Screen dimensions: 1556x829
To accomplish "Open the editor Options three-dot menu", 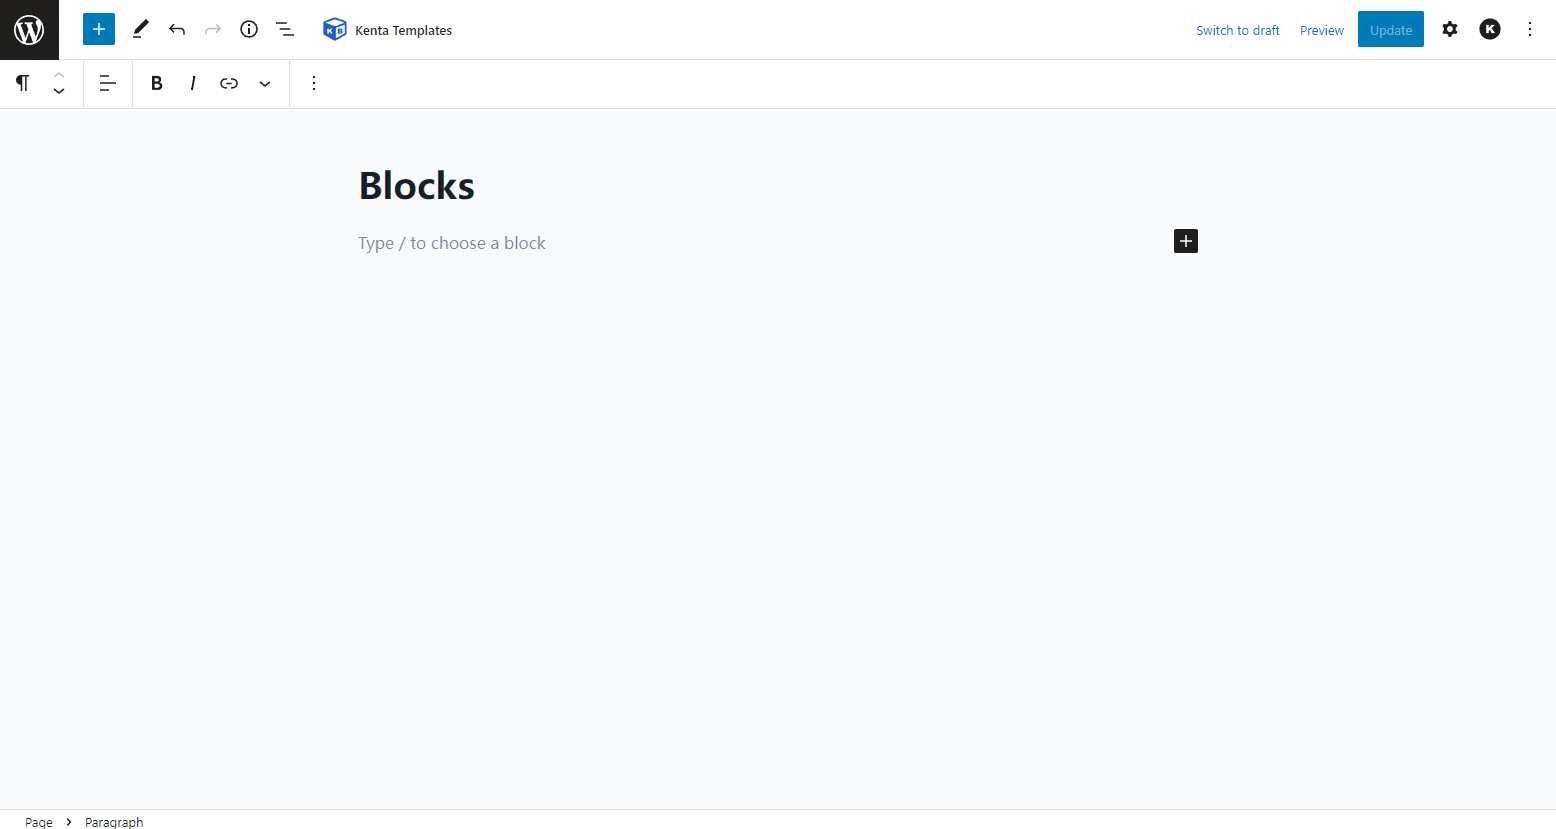I will point(1529,29).
